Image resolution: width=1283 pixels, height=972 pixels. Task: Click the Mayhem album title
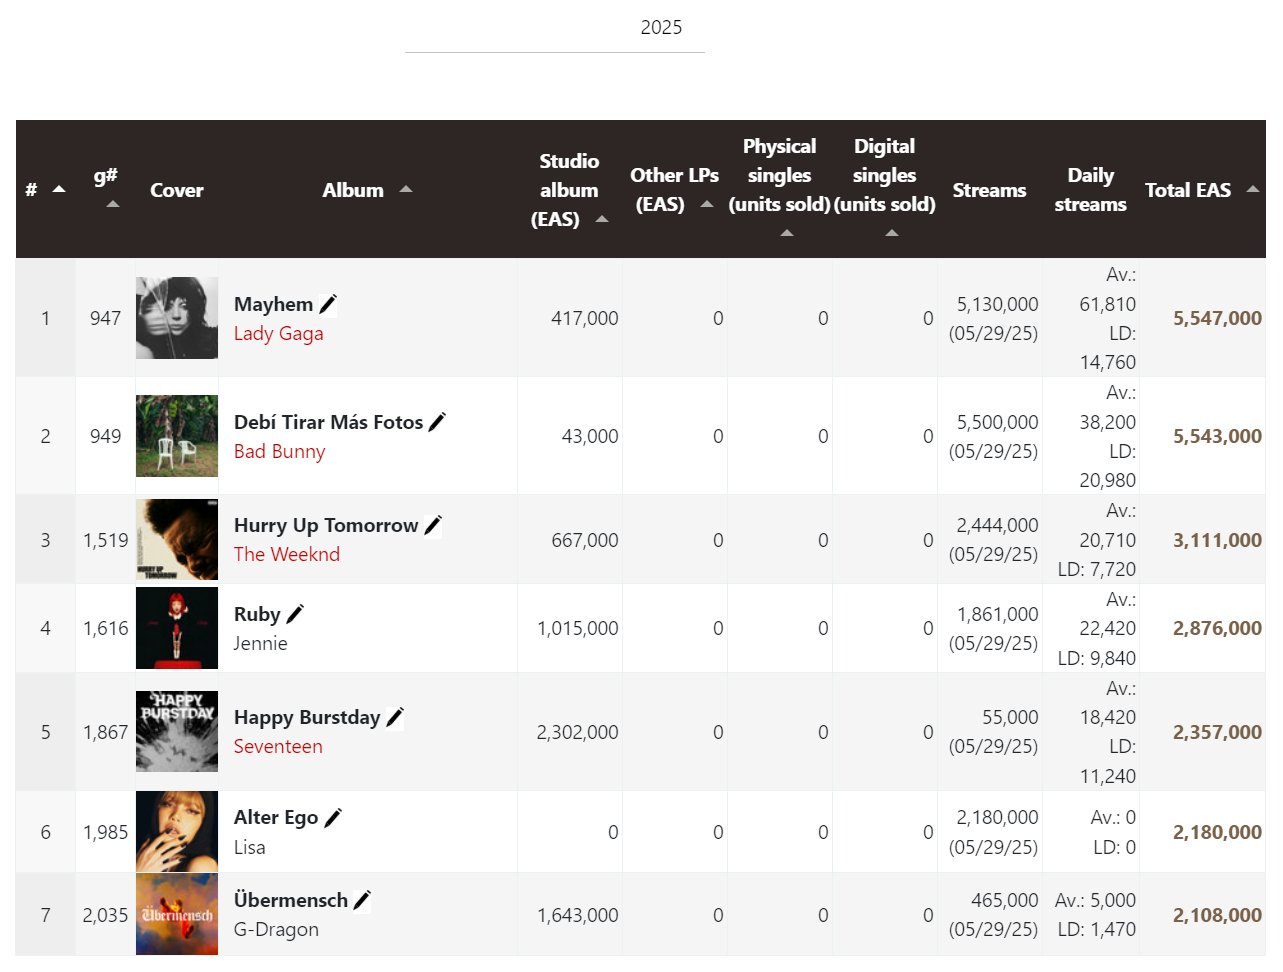pos(274,304)
